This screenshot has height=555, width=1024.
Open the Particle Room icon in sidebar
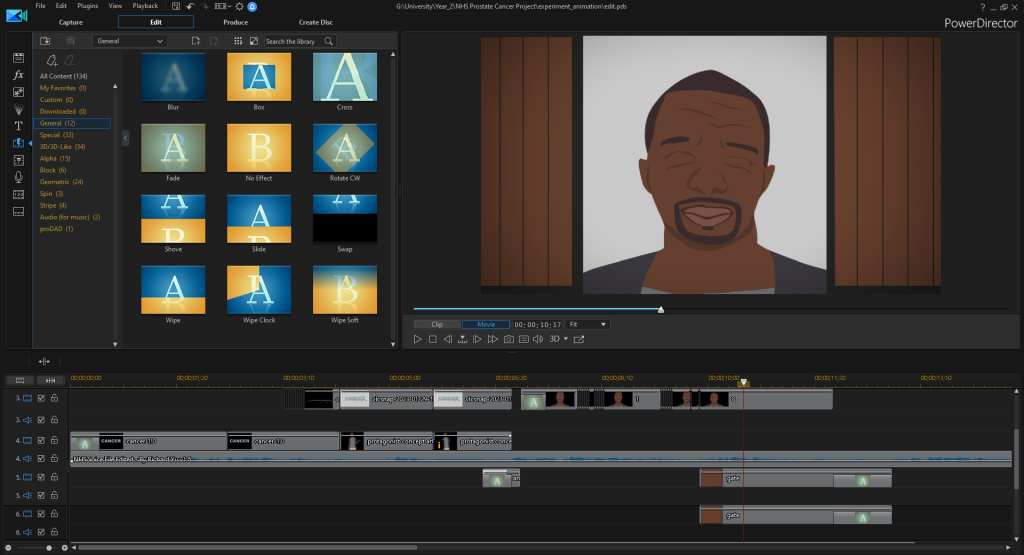click(x=18, y=109)
